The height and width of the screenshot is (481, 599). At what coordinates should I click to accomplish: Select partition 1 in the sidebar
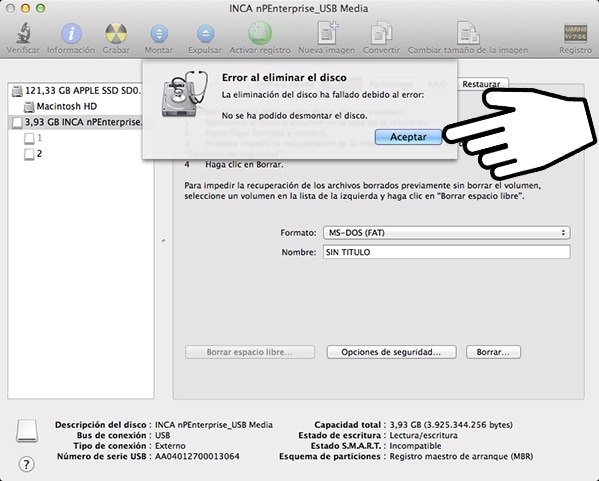point(33,138)
